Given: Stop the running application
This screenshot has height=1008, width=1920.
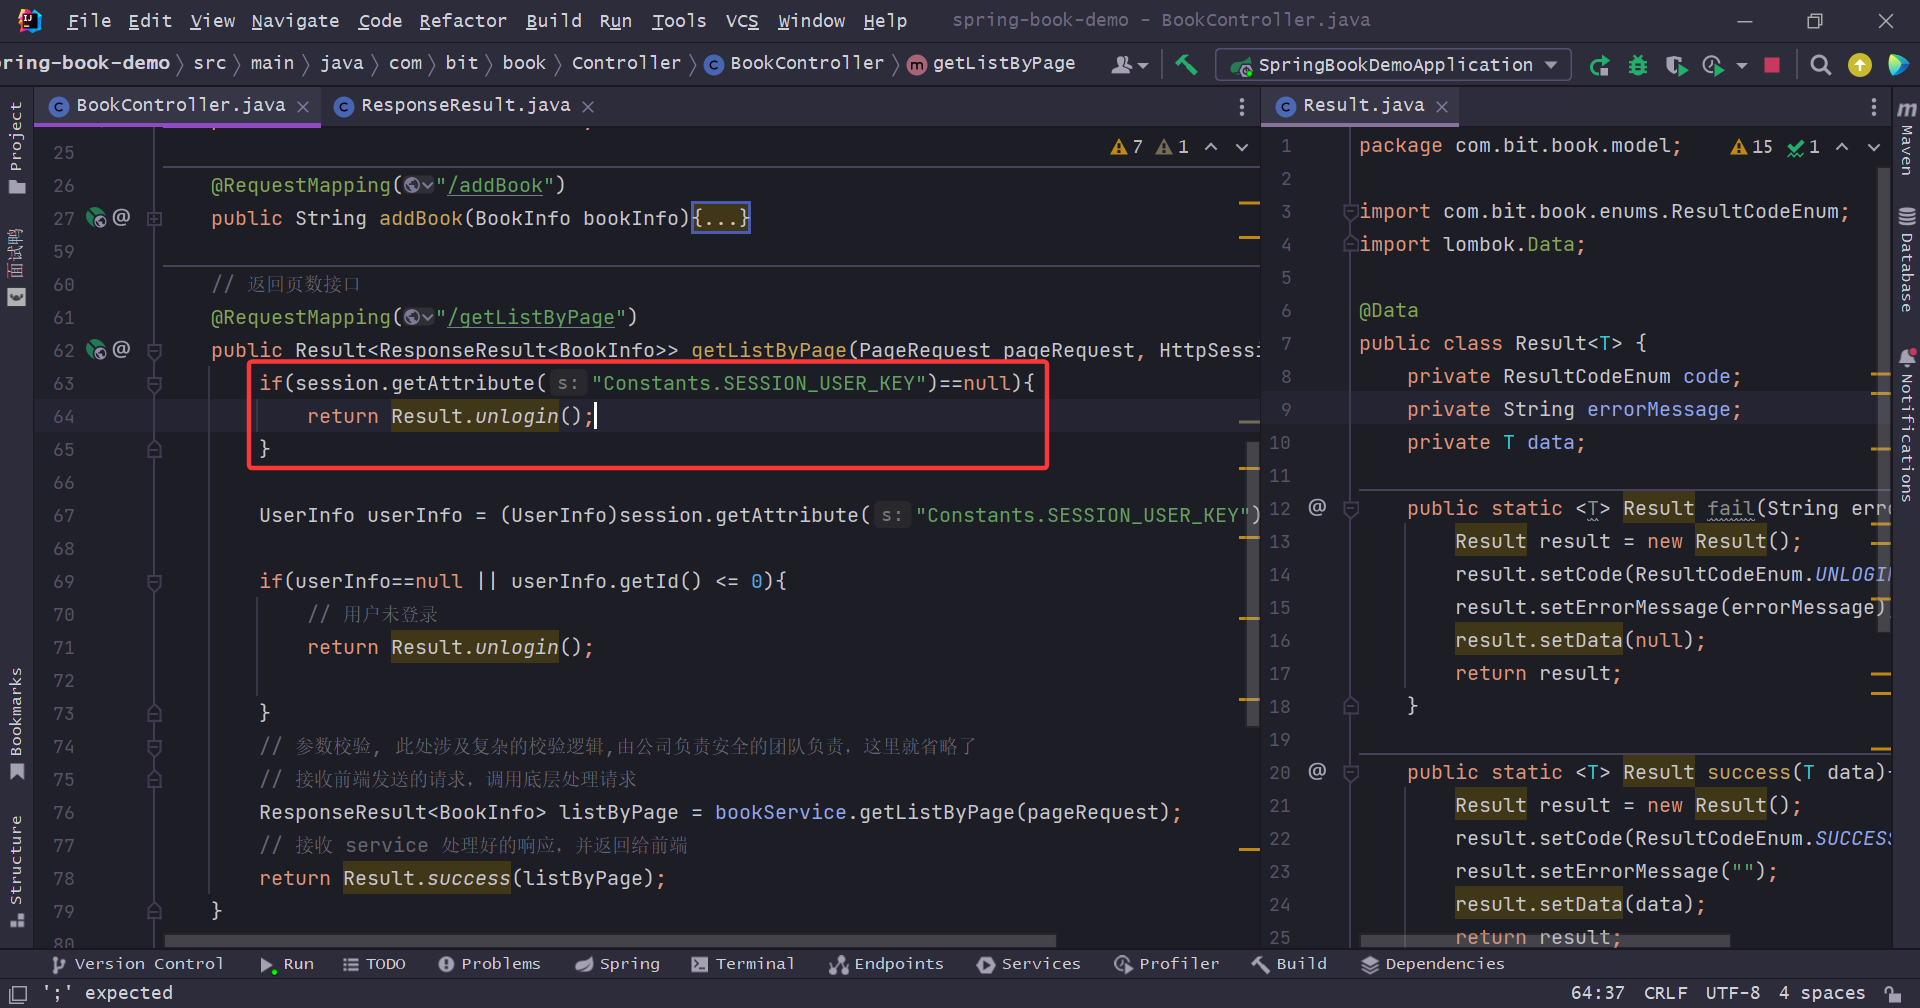Looking at the screenshot, I should coord(1772,65).
